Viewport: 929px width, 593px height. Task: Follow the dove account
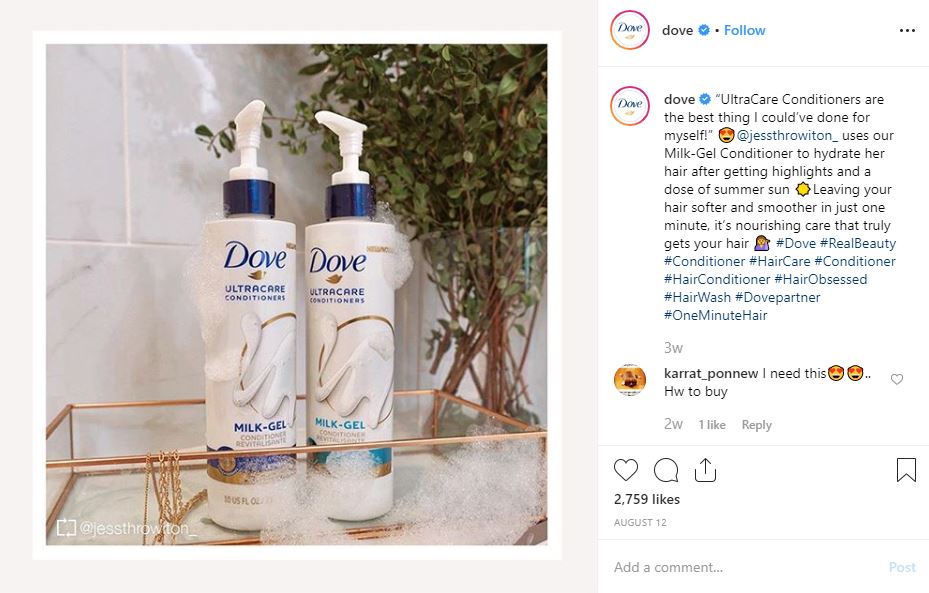click(744, 30)
